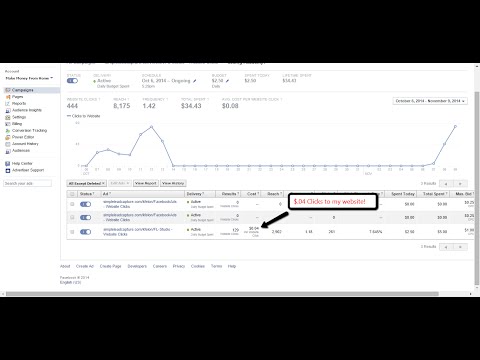Image resolution: width=480 pixels, height=360 pixels.
Task: Click the View History button
Action: tap(173, 183)
